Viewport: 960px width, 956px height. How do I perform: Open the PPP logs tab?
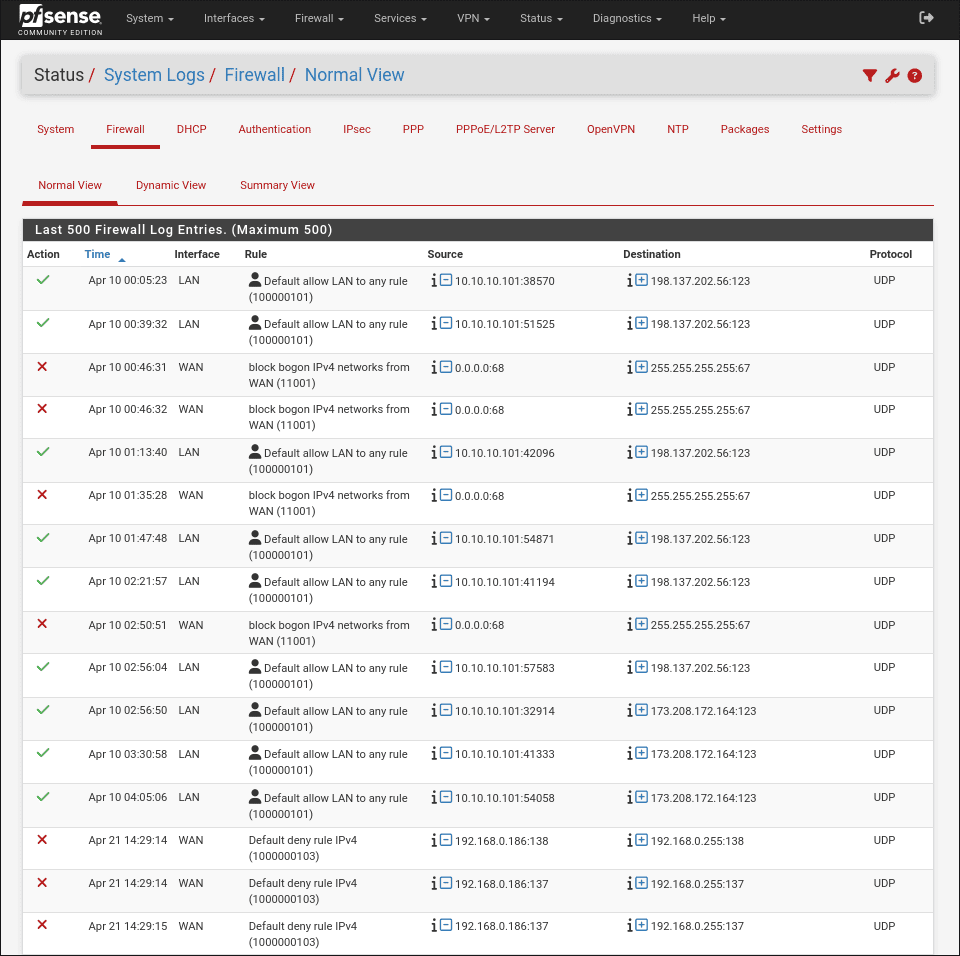coord(413,129)
